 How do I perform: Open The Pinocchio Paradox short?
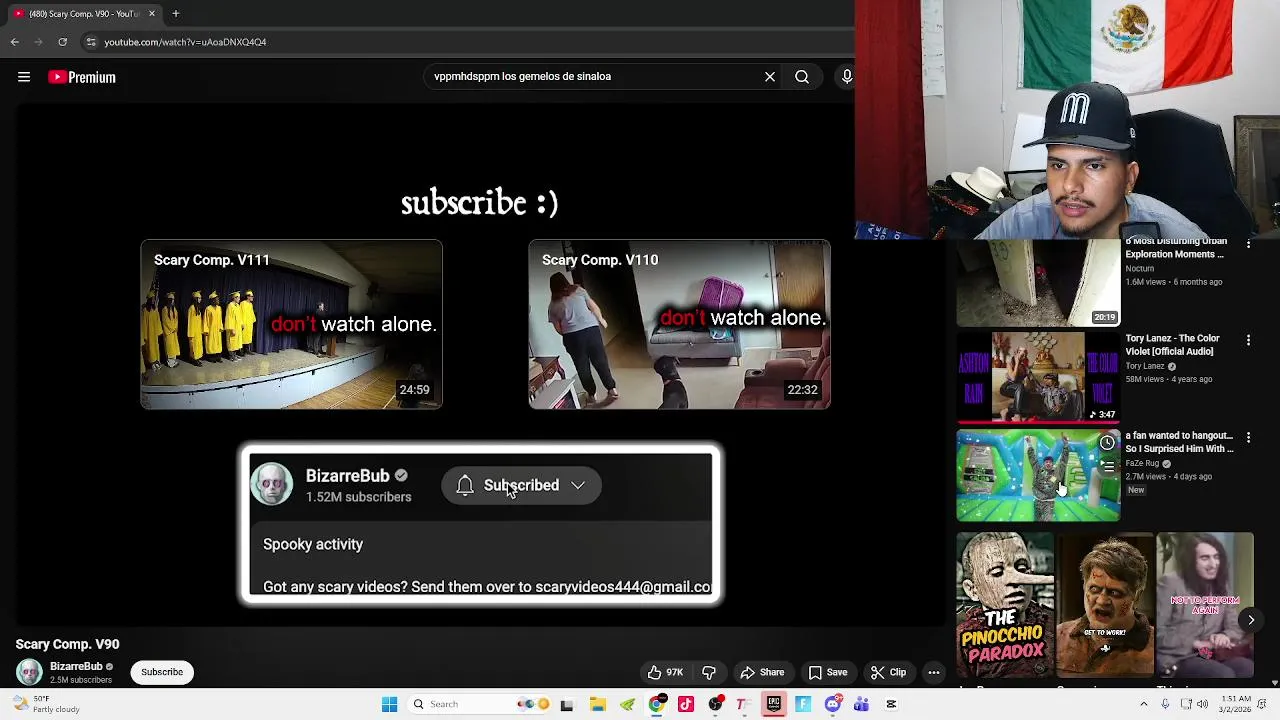point(1005,605)
